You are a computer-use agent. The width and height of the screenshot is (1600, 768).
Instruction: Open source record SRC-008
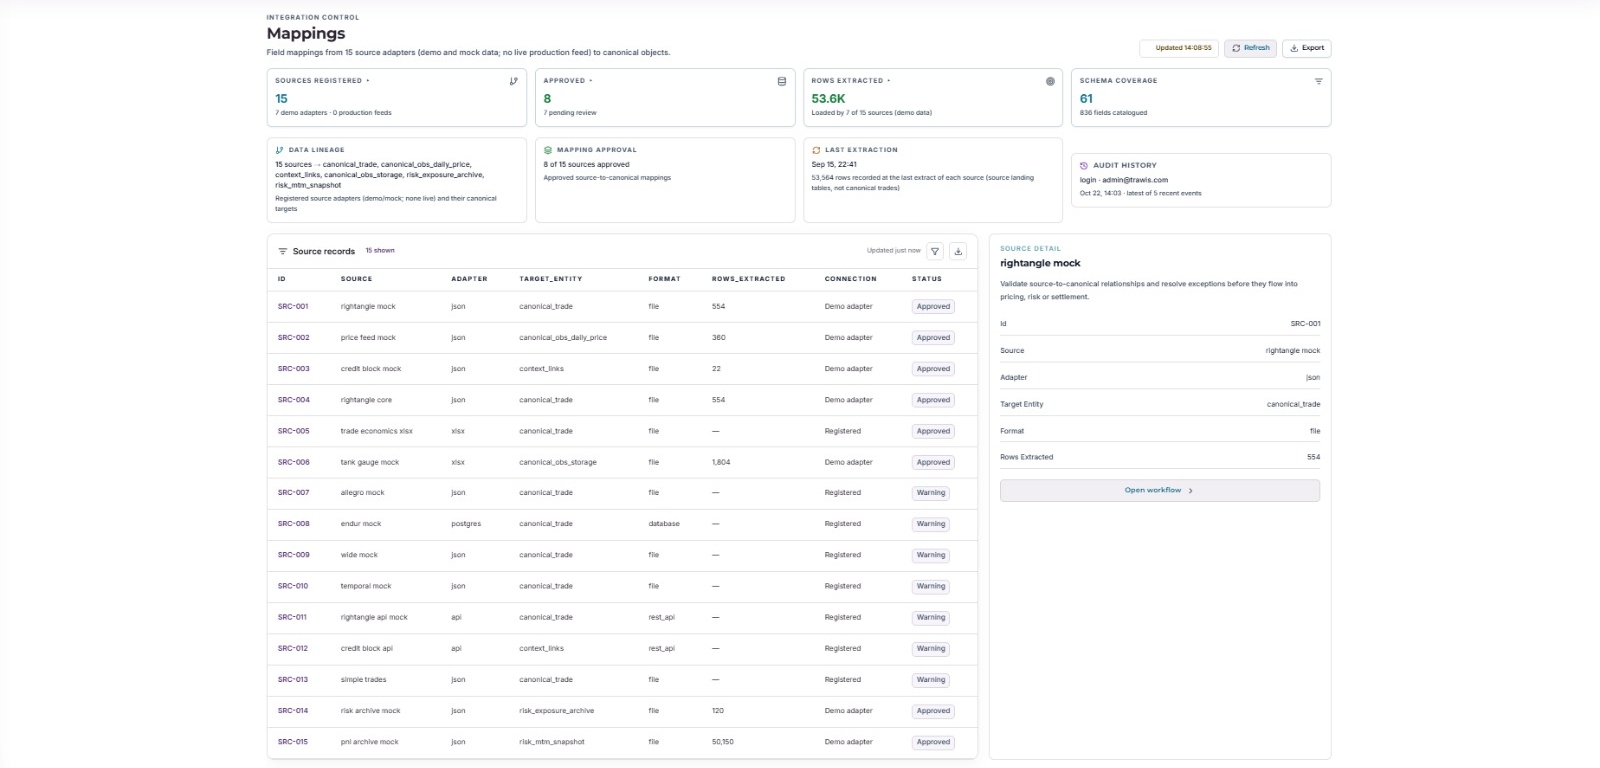(294, 524)
